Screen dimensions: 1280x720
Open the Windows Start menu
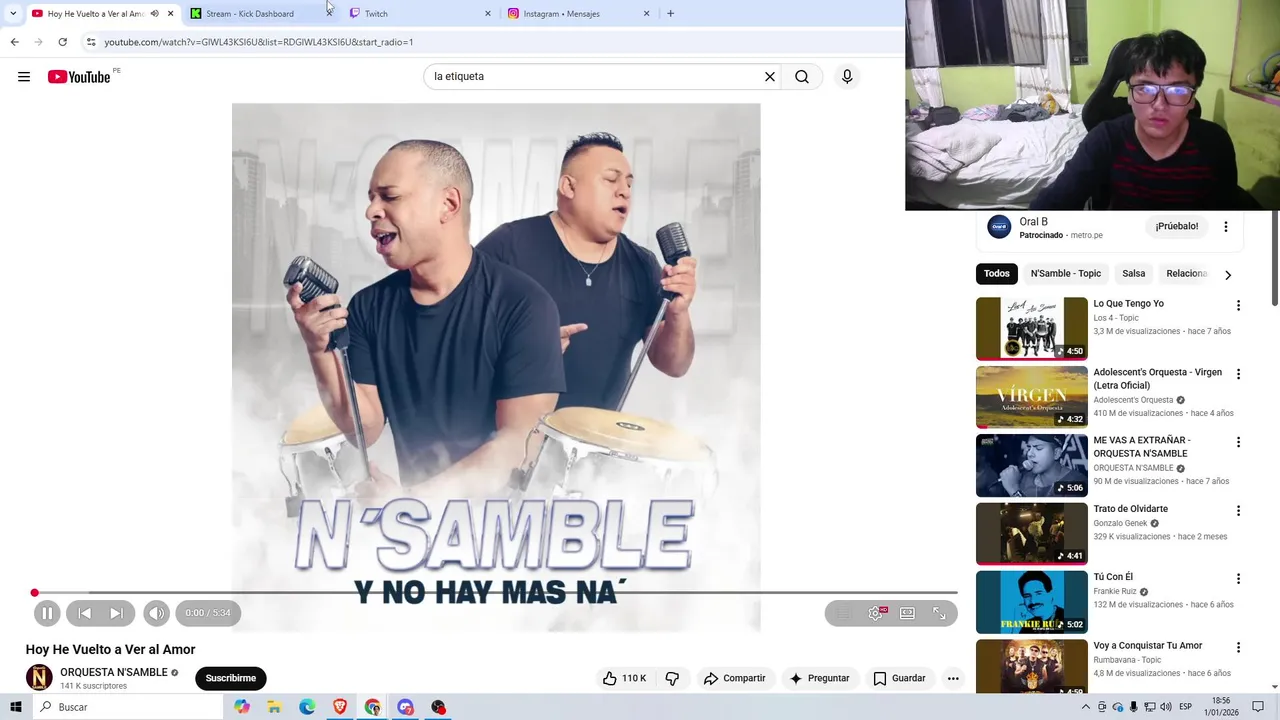point(15,707)
